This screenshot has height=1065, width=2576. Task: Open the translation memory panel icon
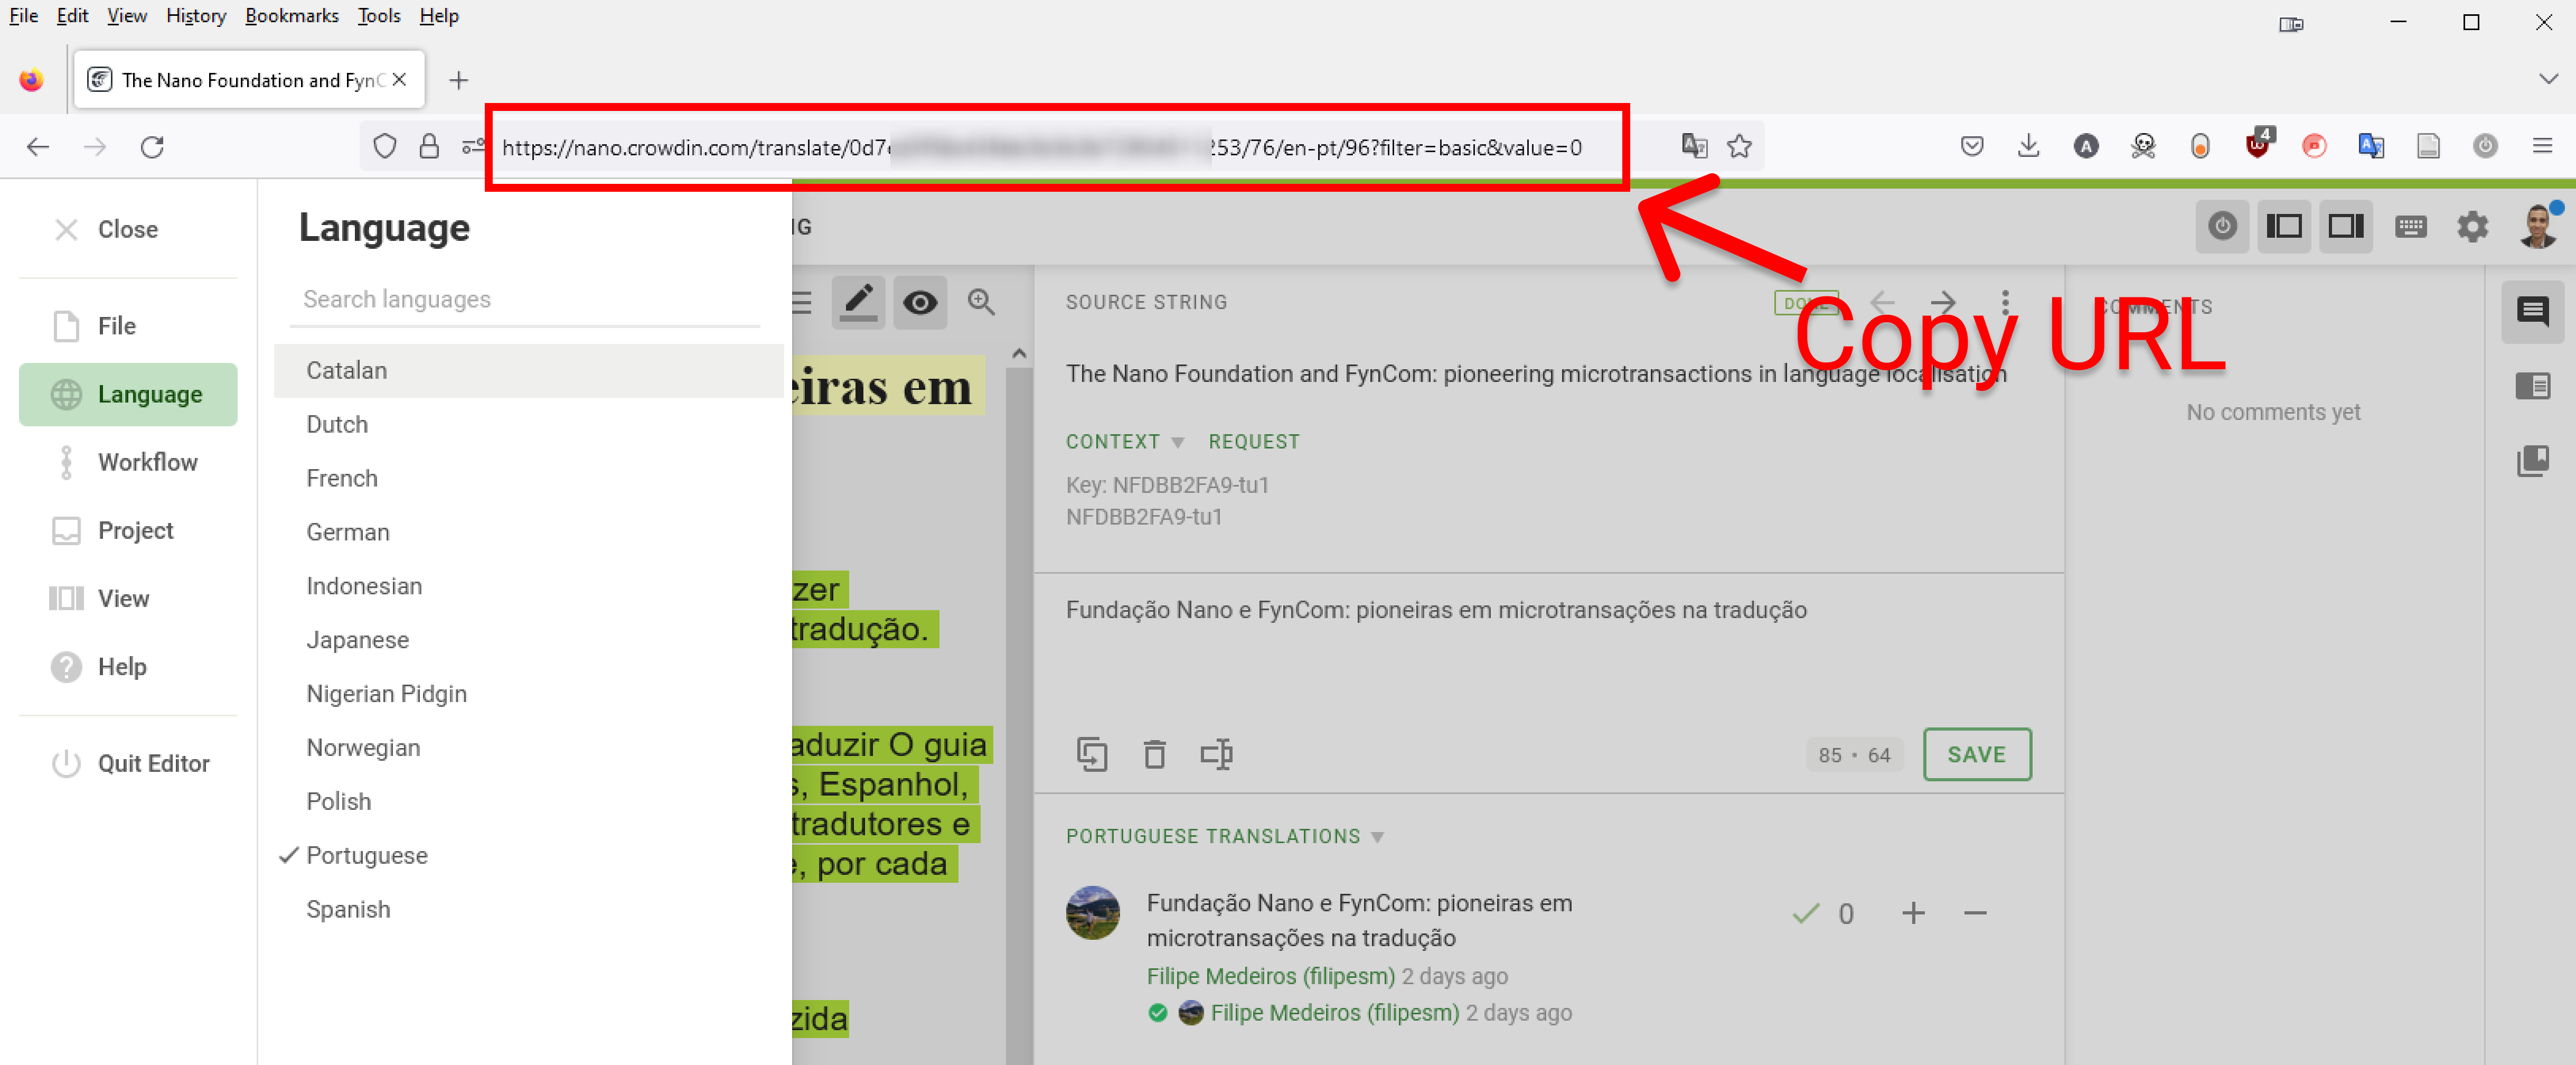pos(2532,460)
